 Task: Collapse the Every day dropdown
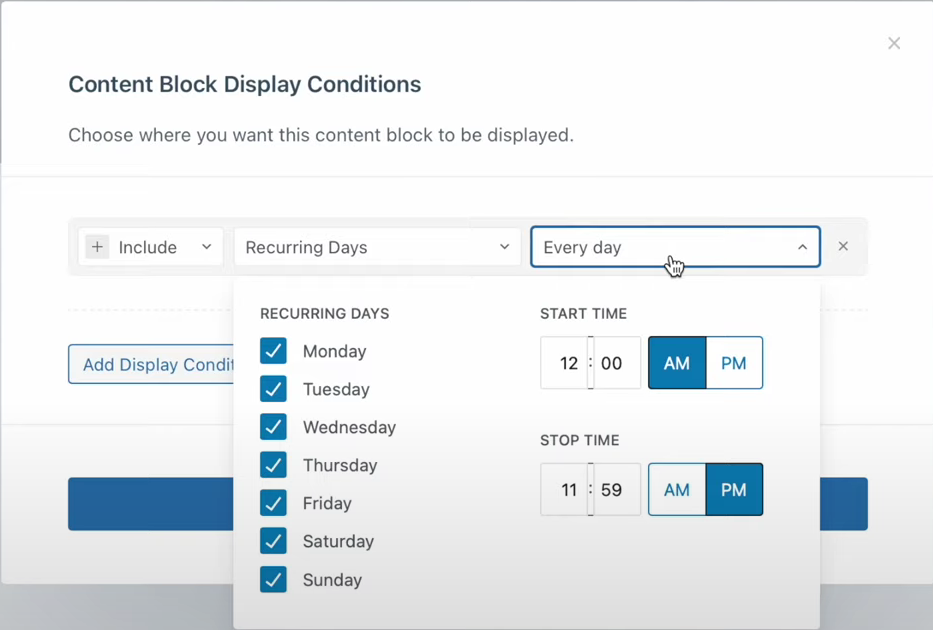[x=675, y=247]
